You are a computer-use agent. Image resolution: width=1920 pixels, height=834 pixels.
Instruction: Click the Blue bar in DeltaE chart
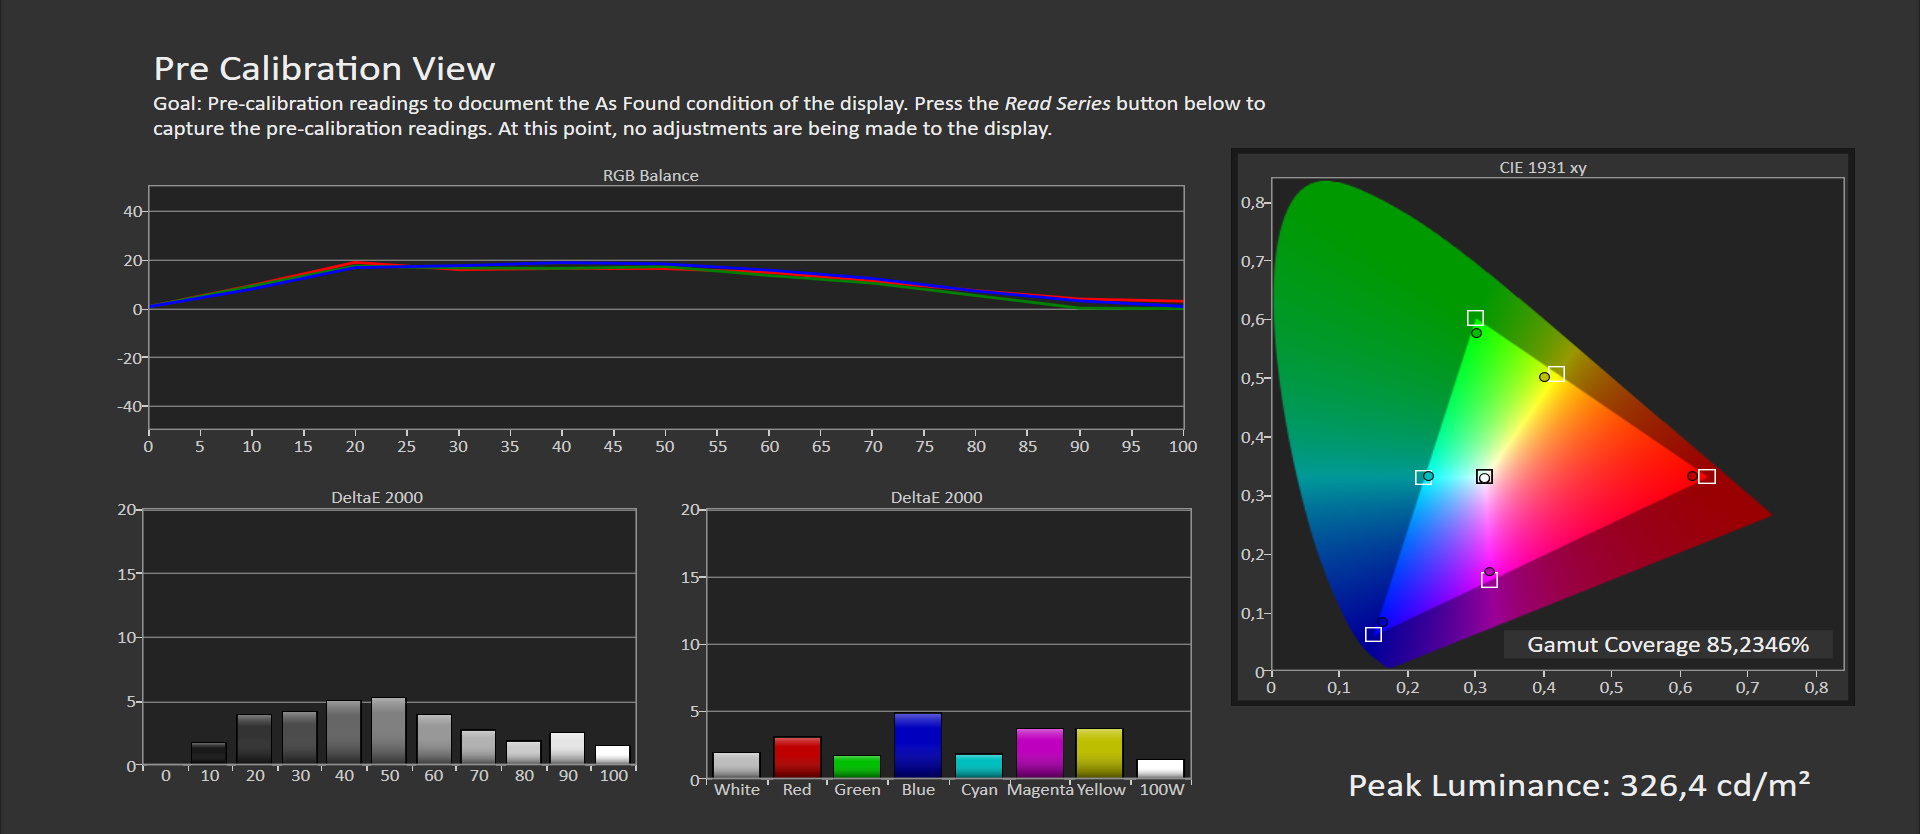coord(917,745)
